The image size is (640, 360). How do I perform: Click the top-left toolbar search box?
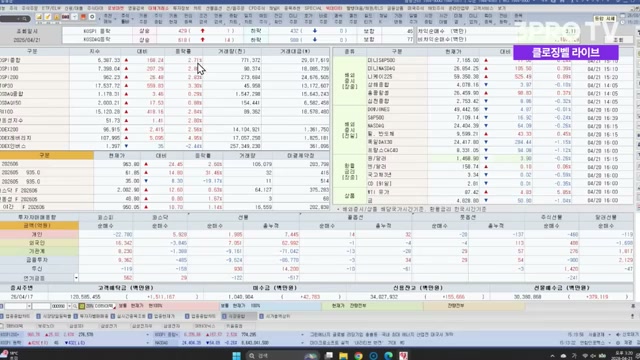coord(15,19)
